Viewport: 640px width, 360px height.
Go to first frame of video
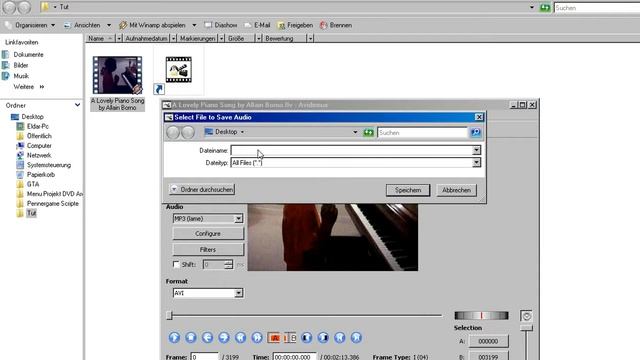(340, 338)
